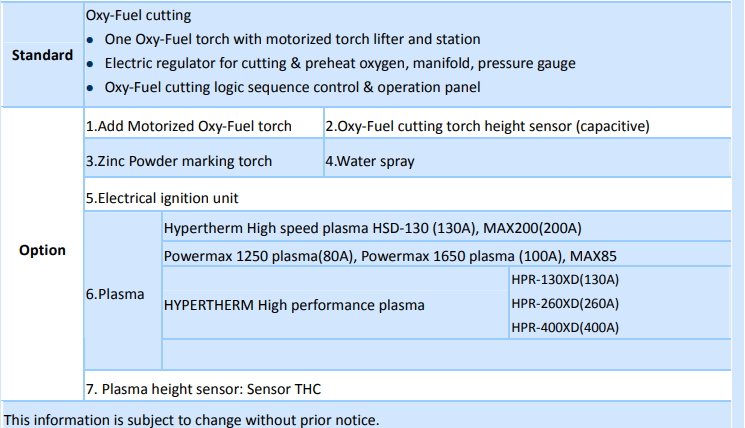Select "HYPERTHERM High performance plasma" cell
The image size is (745, 428).
pyautogui.click(x=294, y=304)
